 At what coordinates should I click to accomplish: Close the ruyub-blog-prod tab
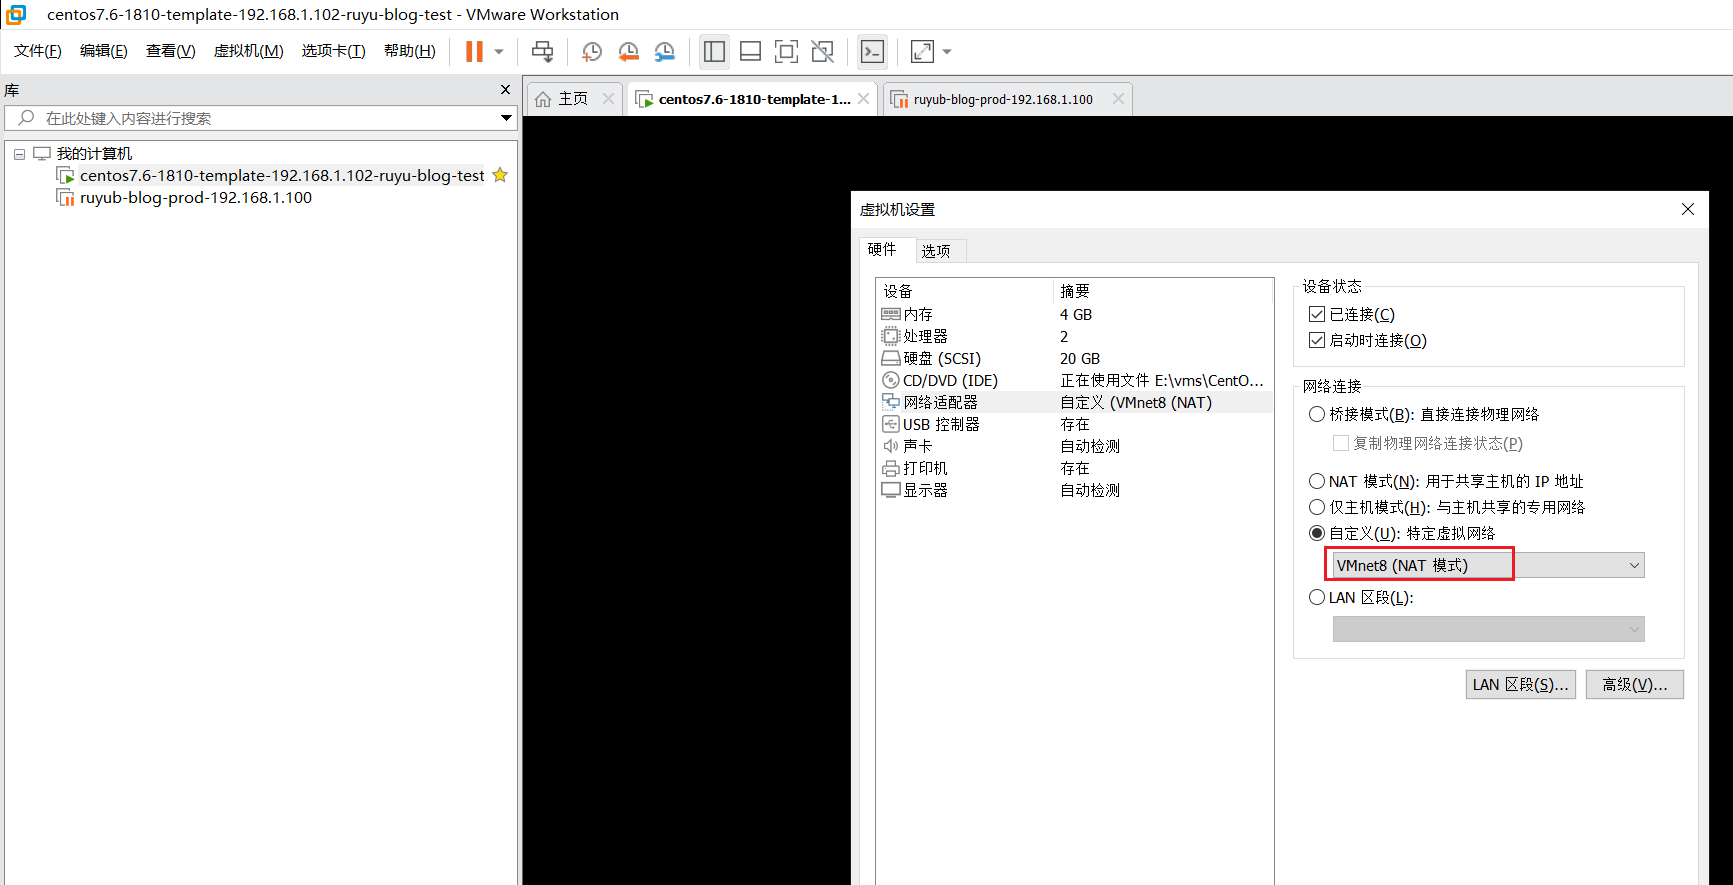pos(1118,98)
